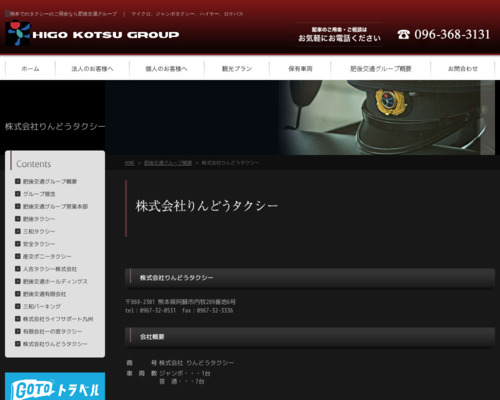
Task: Open 三和パーキング sidebar link
Action: tap(42, 306)
